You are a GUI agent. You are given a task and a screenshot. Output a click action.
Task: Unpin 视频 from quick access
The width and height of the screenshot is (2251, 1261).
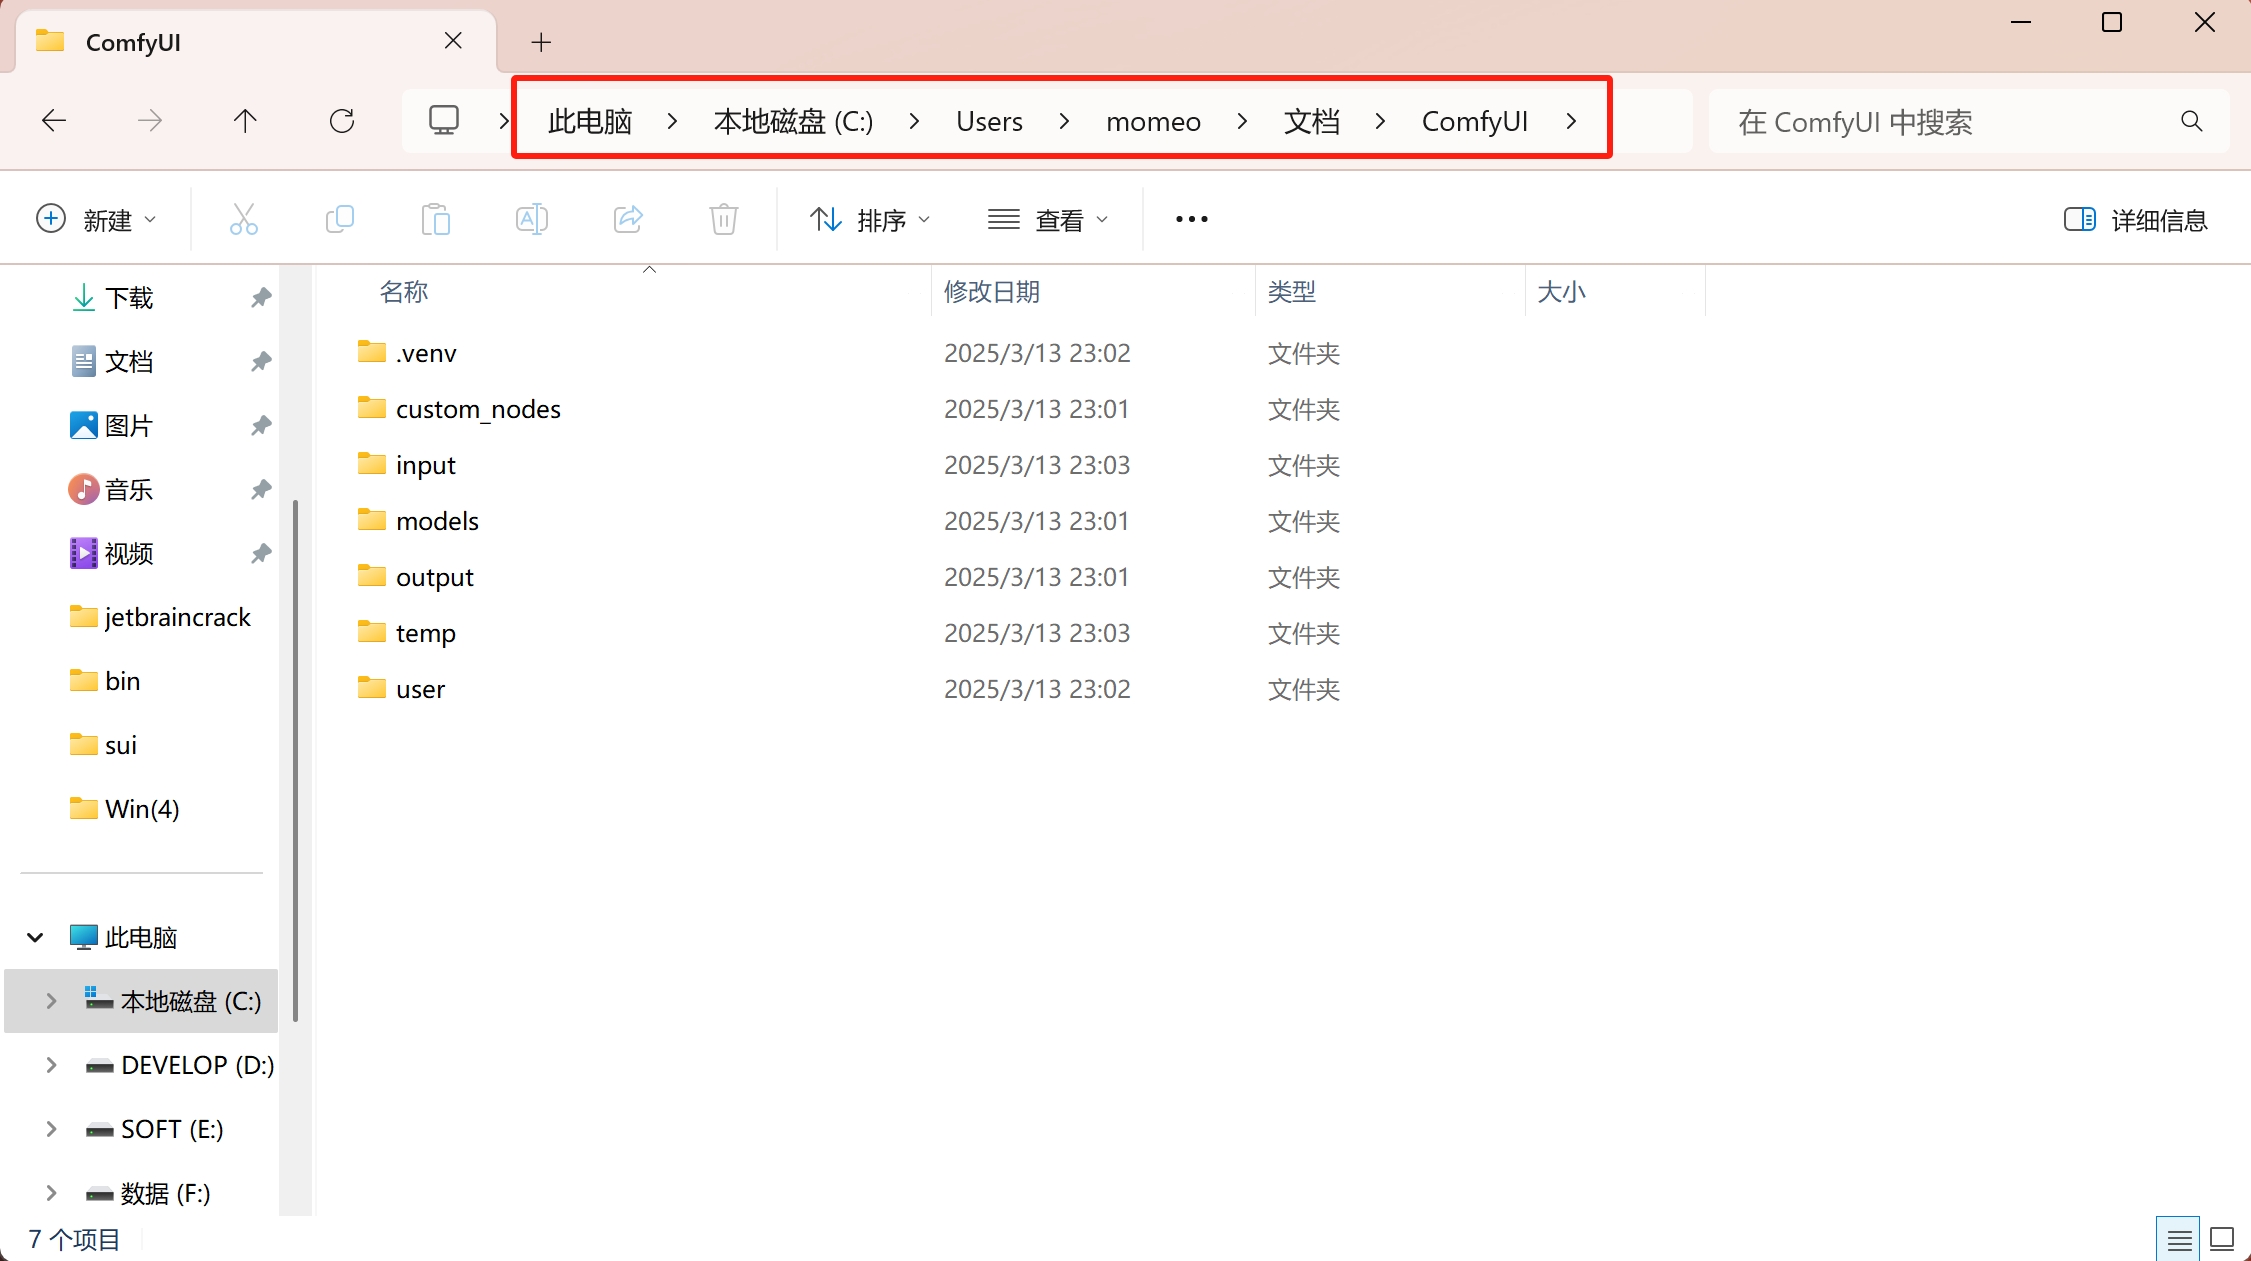(x=261, y=553)
